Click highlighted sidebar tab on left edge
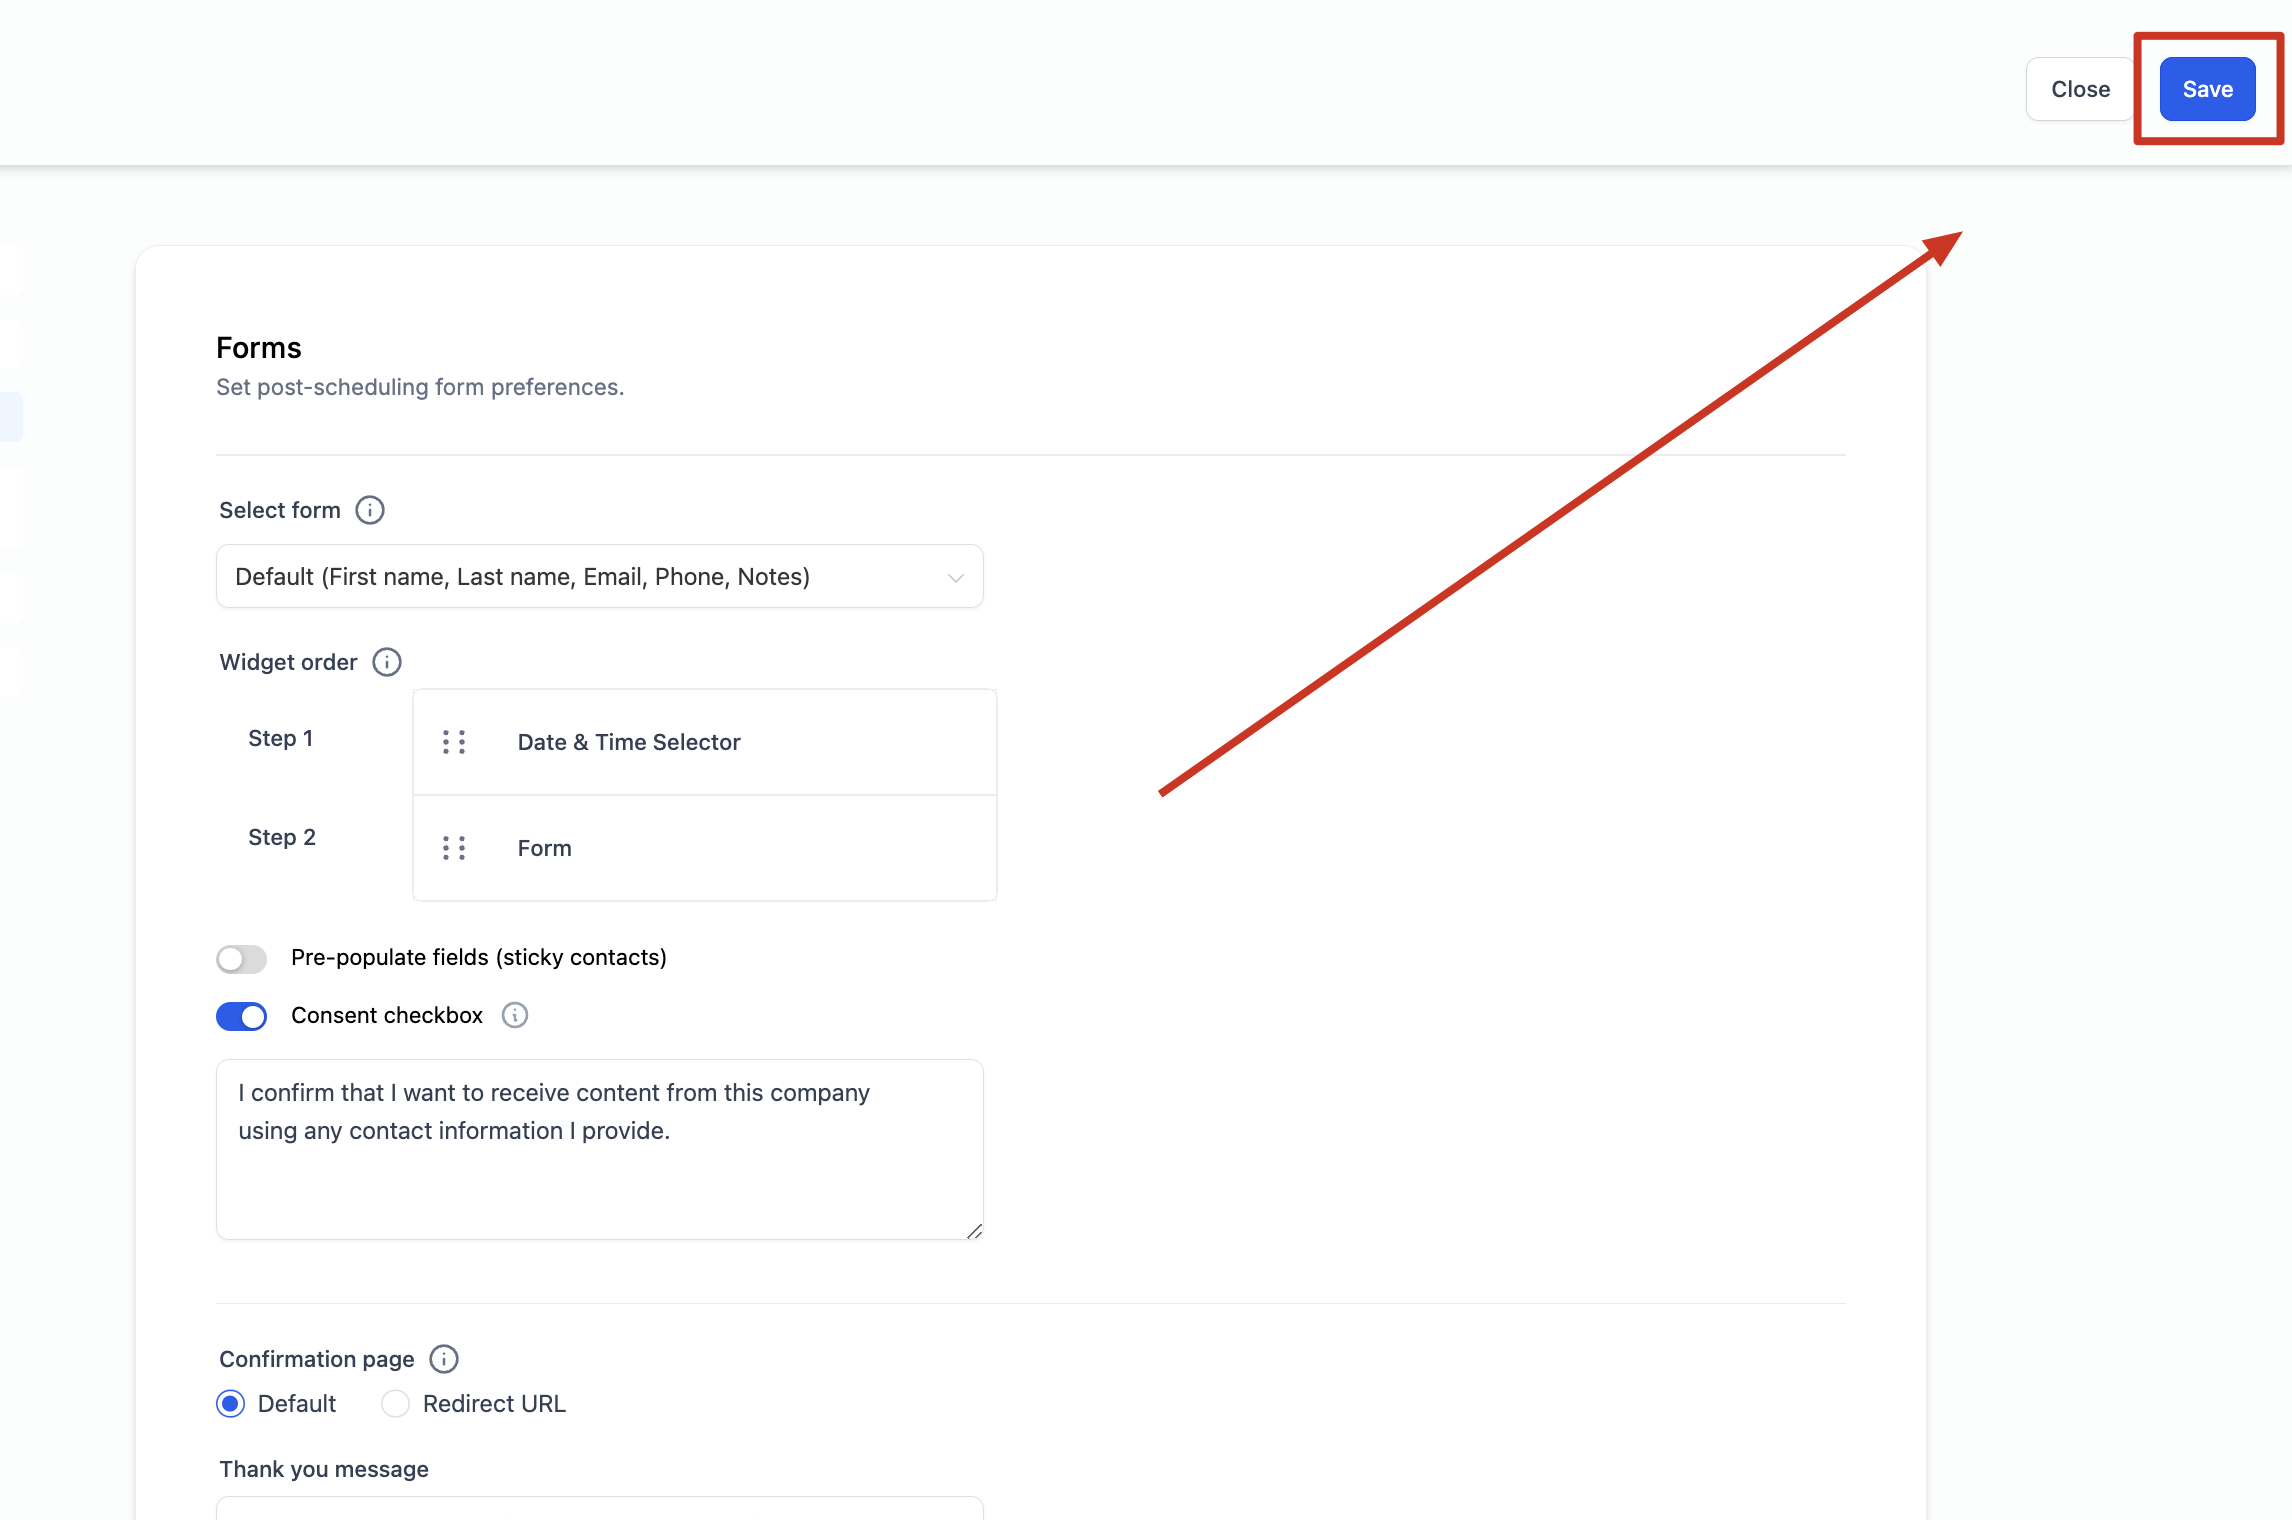 point(11,416)
